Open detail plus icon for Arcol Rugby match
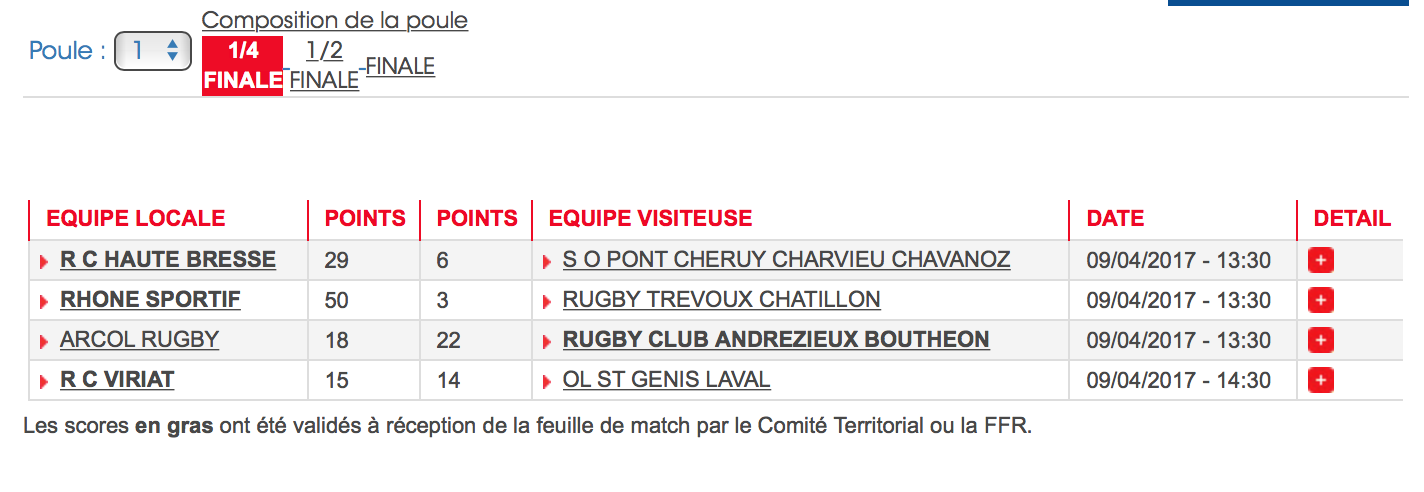The height and width of the screenshot is (492, 1424). tap(1321, 340)
